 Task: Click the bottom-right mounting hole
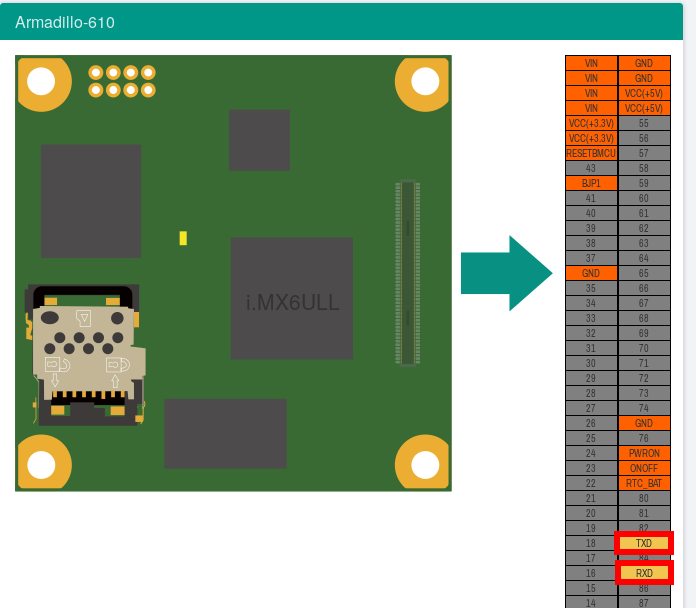[425, 465]
